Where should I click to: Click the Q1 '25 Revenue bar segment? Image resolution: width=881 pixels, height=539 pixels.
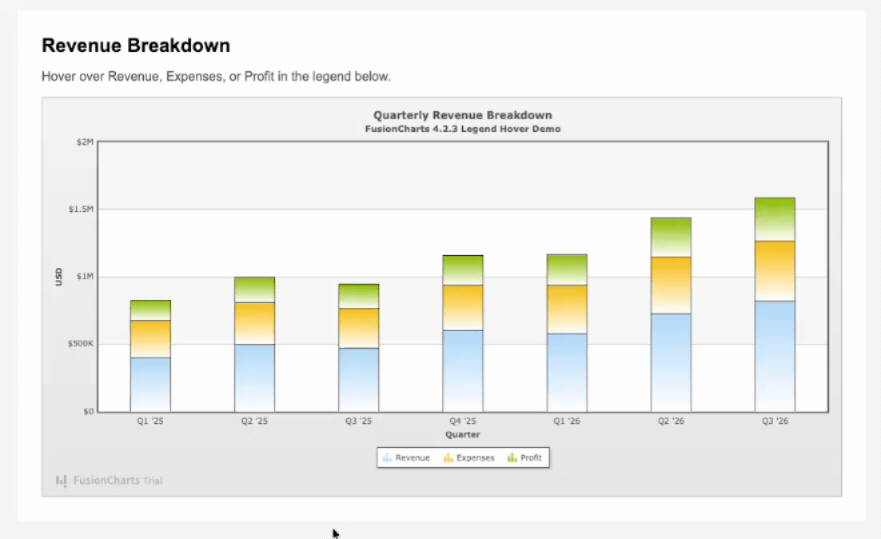click(151, 384)
